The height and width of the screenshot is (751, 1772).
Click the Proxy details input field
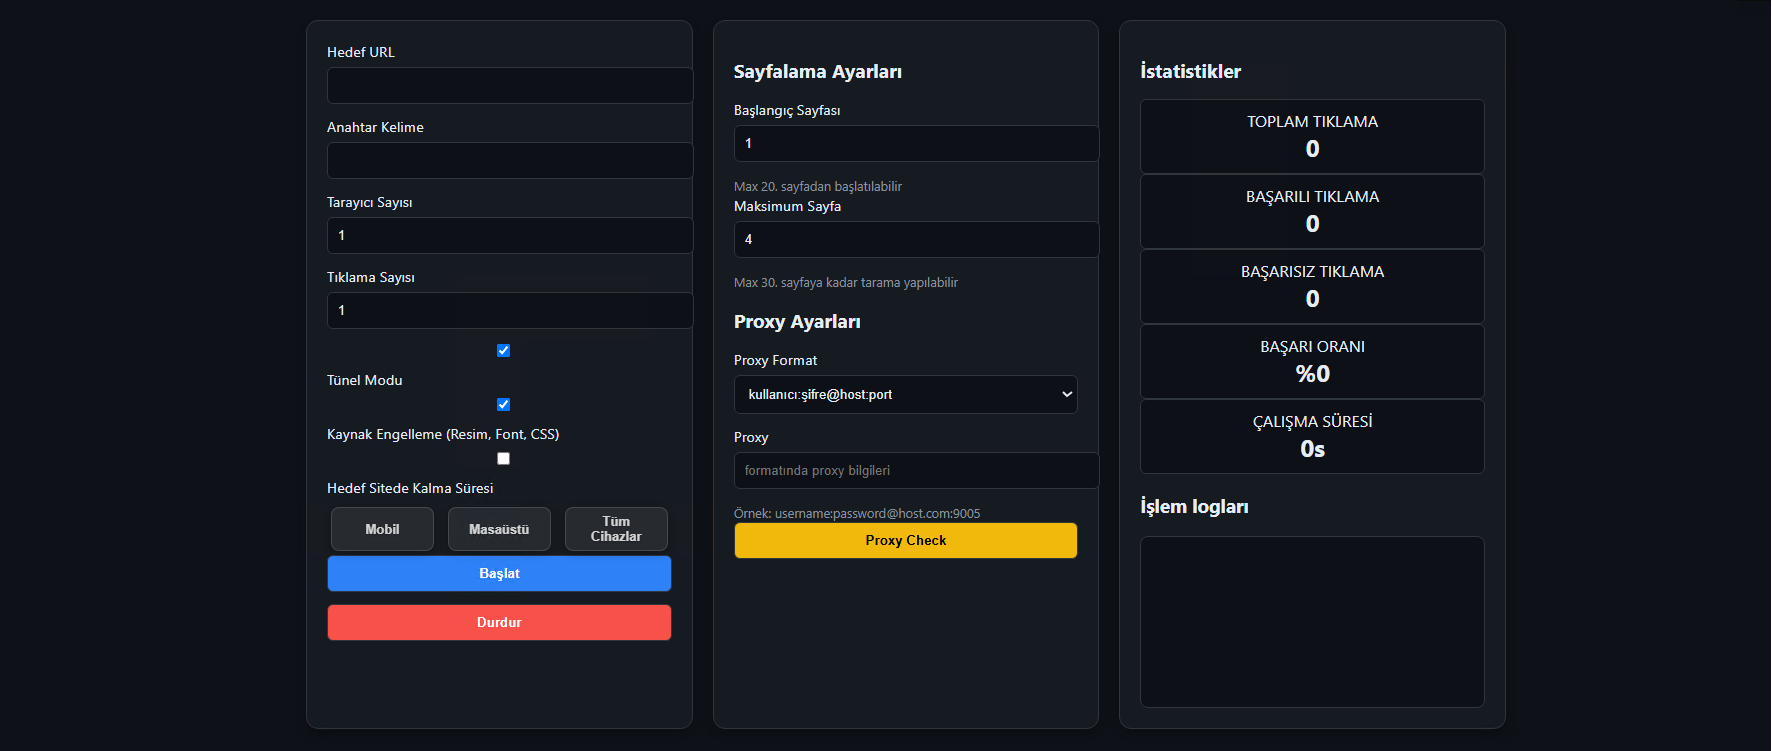tap(916, 470)
